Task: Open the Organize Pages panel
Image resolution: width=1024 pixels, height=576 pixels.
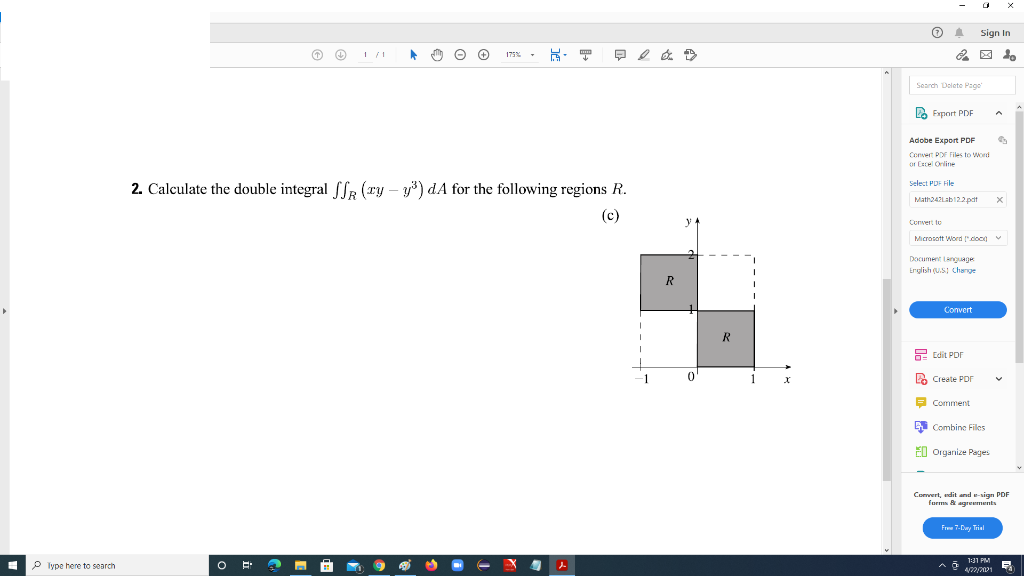Action: [x=958, y=451]
